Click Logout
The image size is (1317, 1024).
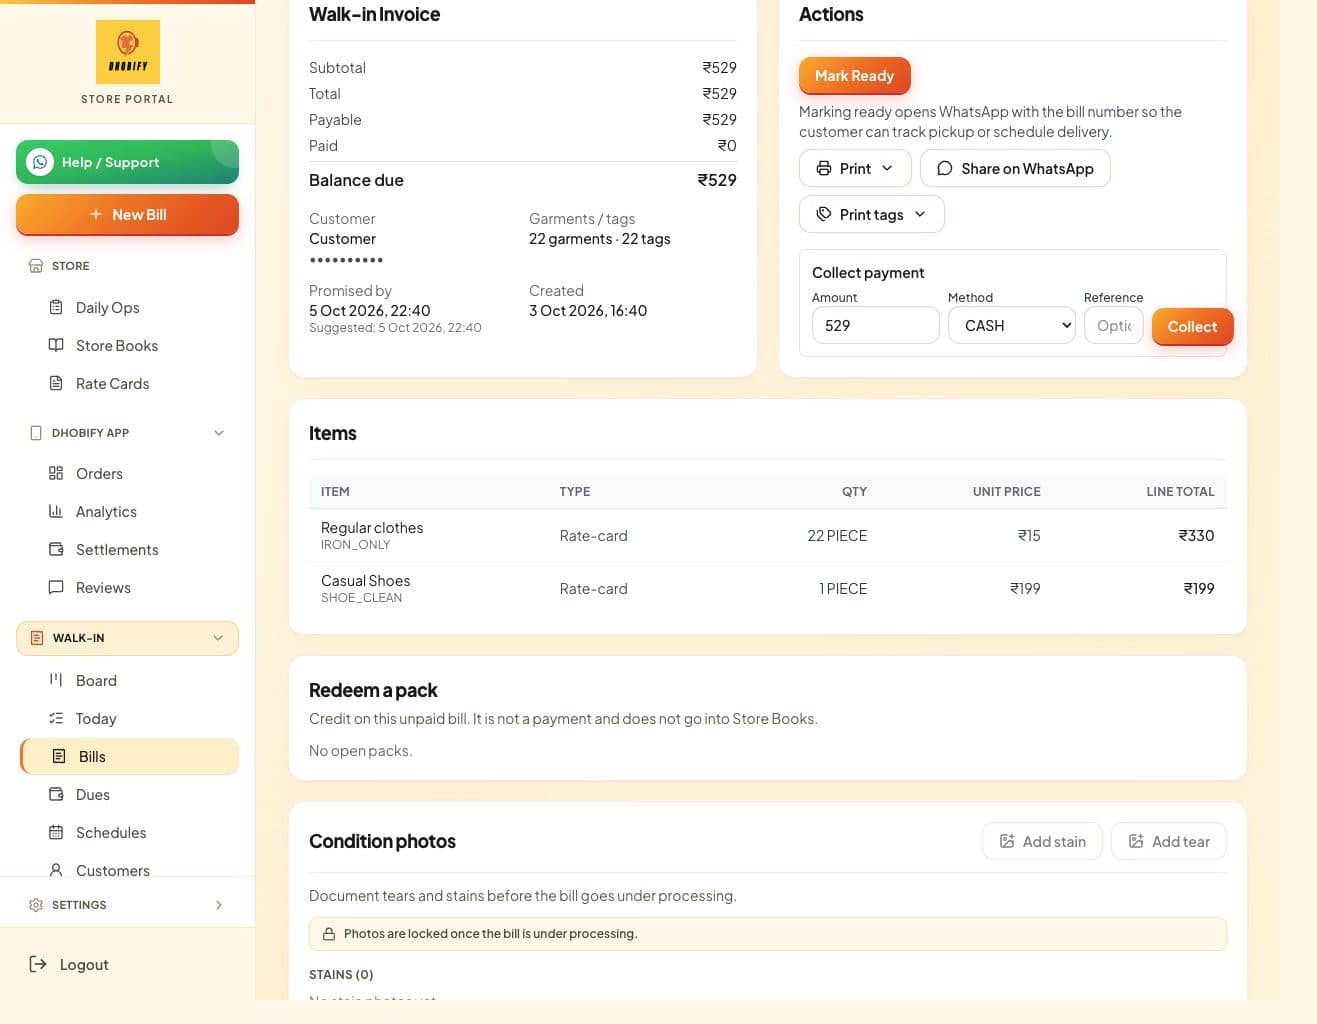pos(84,964)
